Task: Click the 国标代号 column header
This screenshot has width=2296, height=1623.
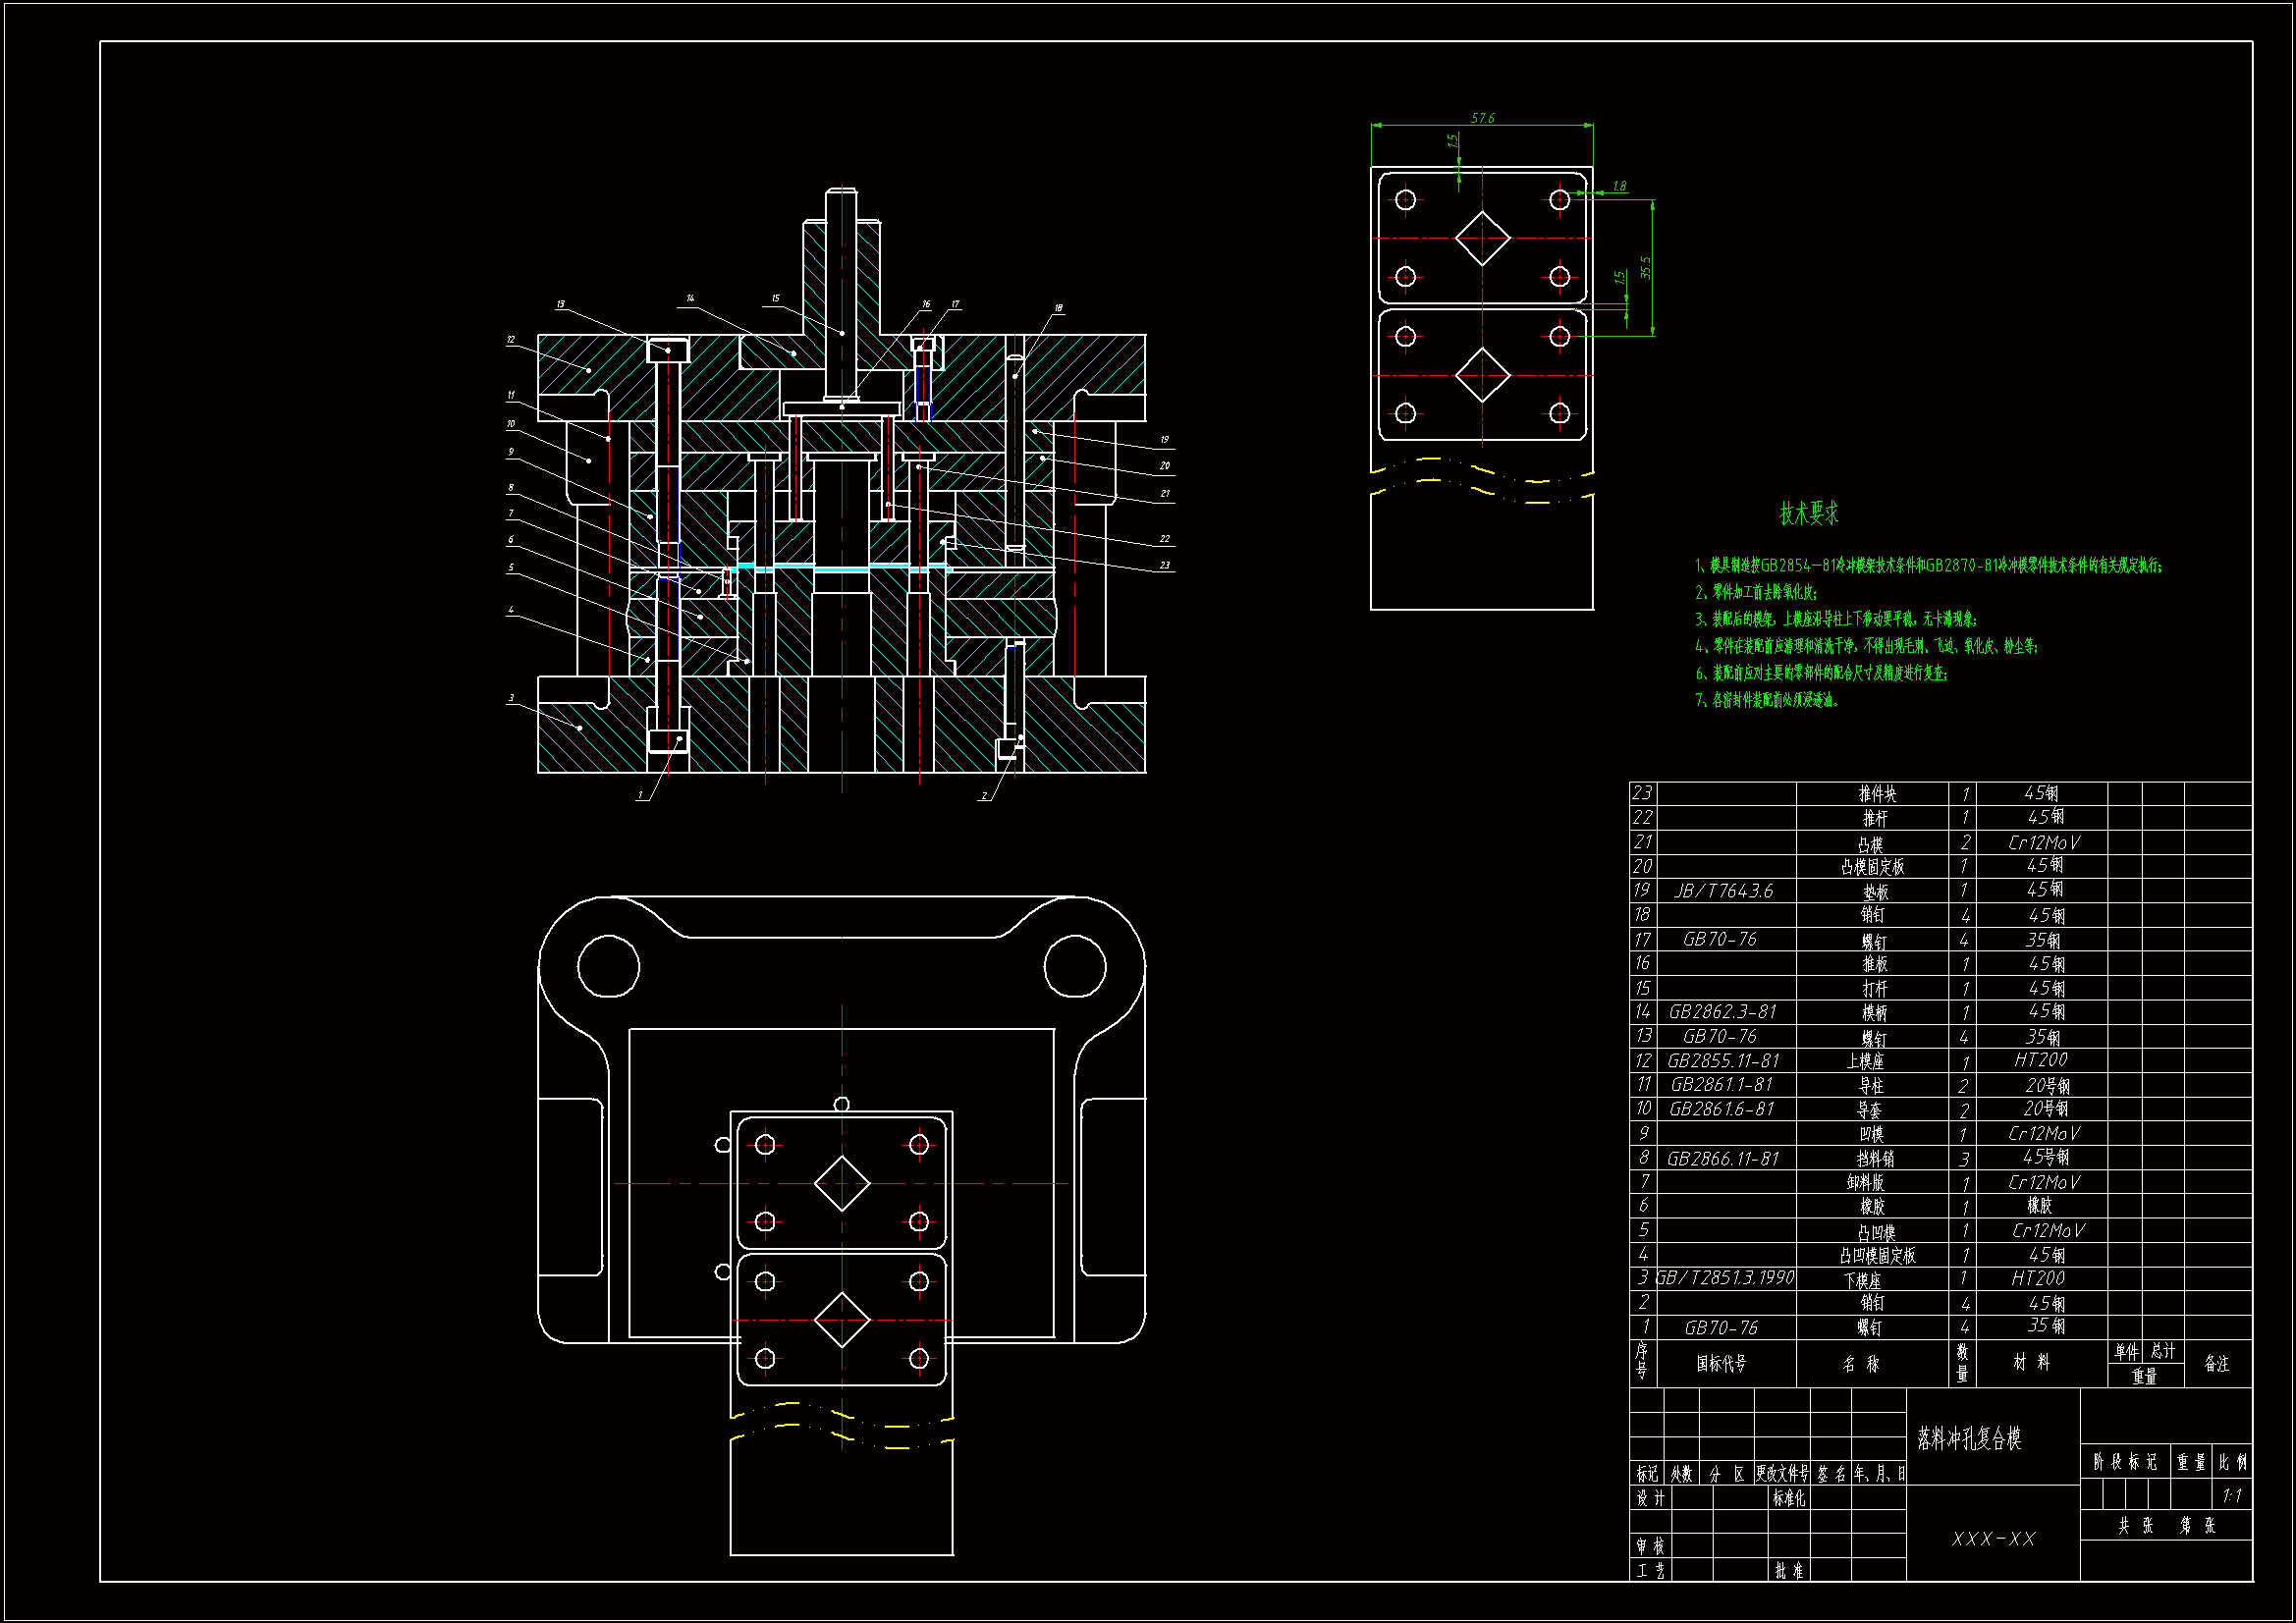Action: (x=1721, y=1364)
